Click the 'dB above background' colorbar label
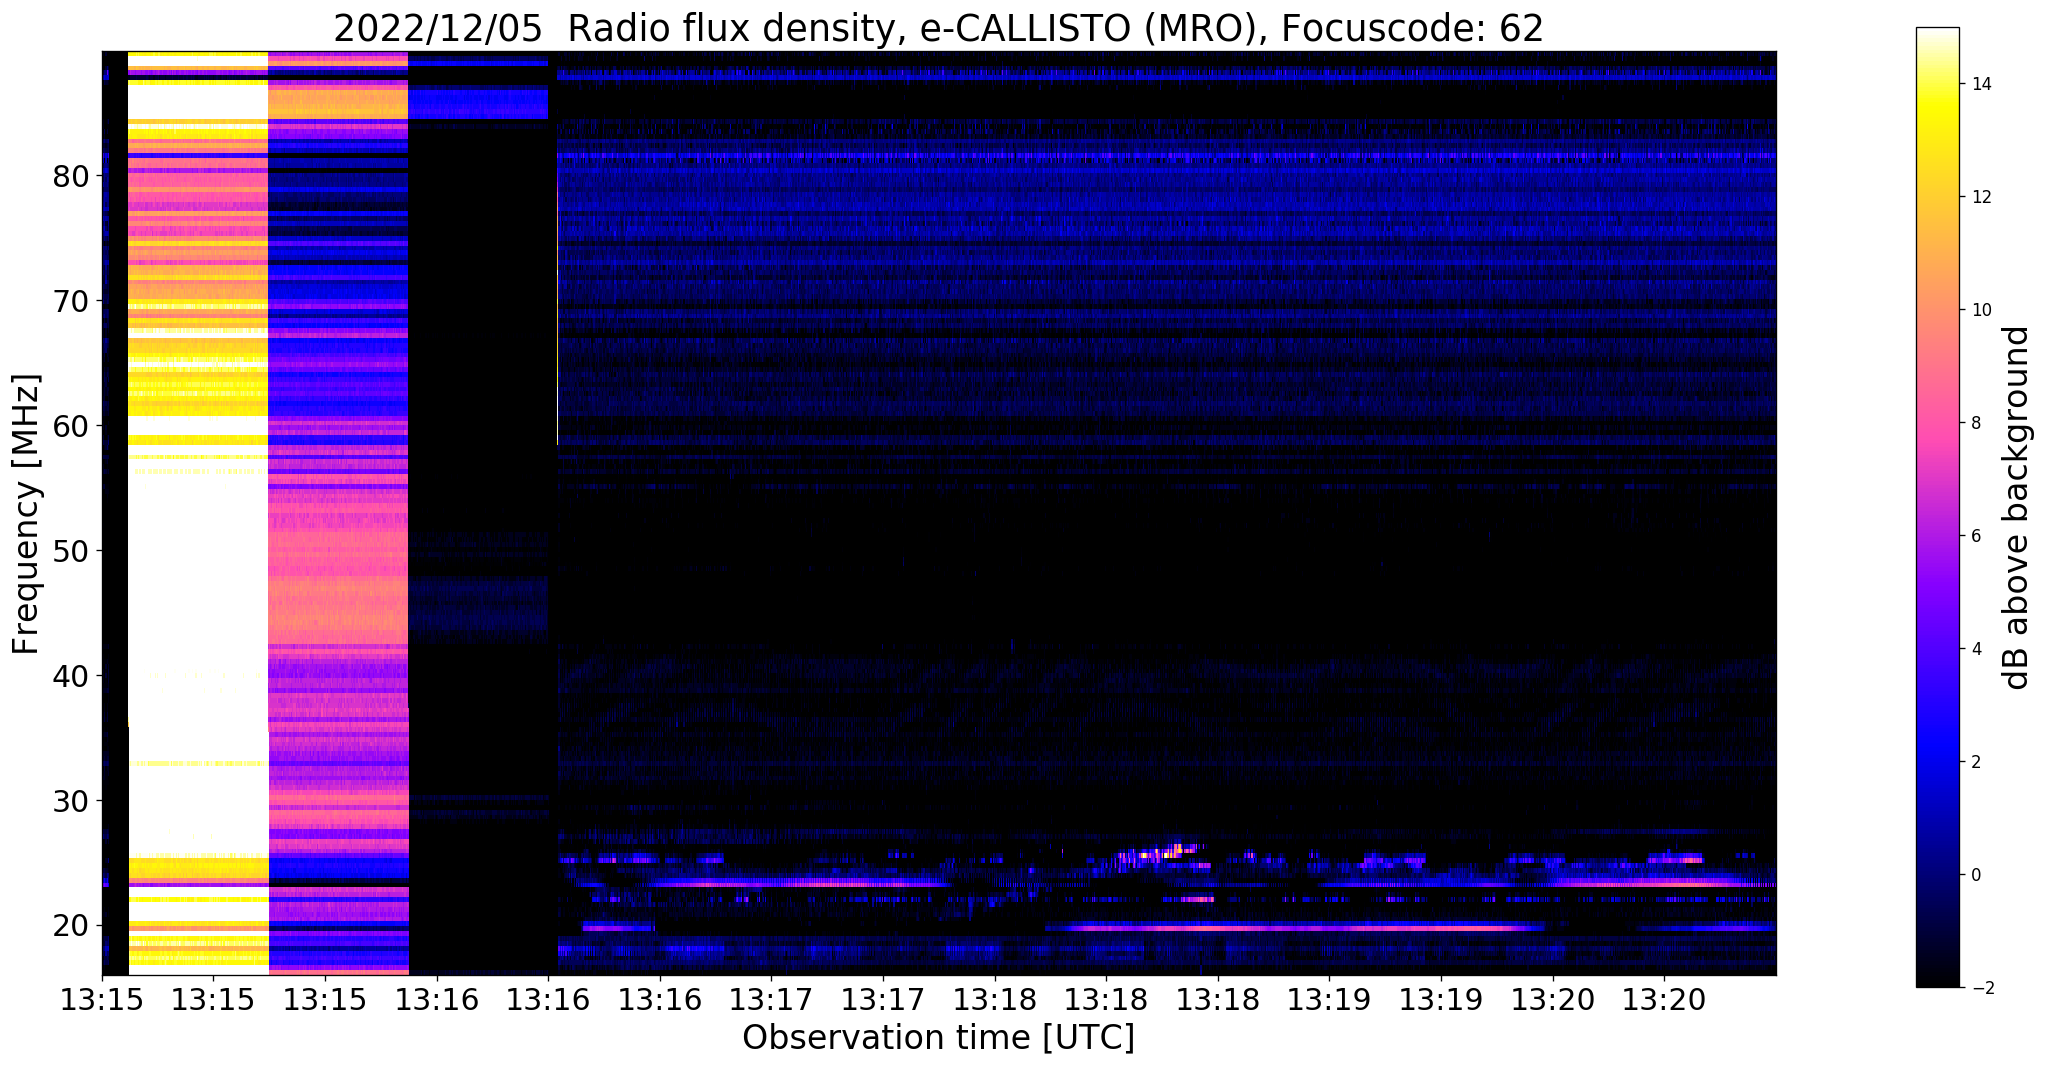 2017,508
